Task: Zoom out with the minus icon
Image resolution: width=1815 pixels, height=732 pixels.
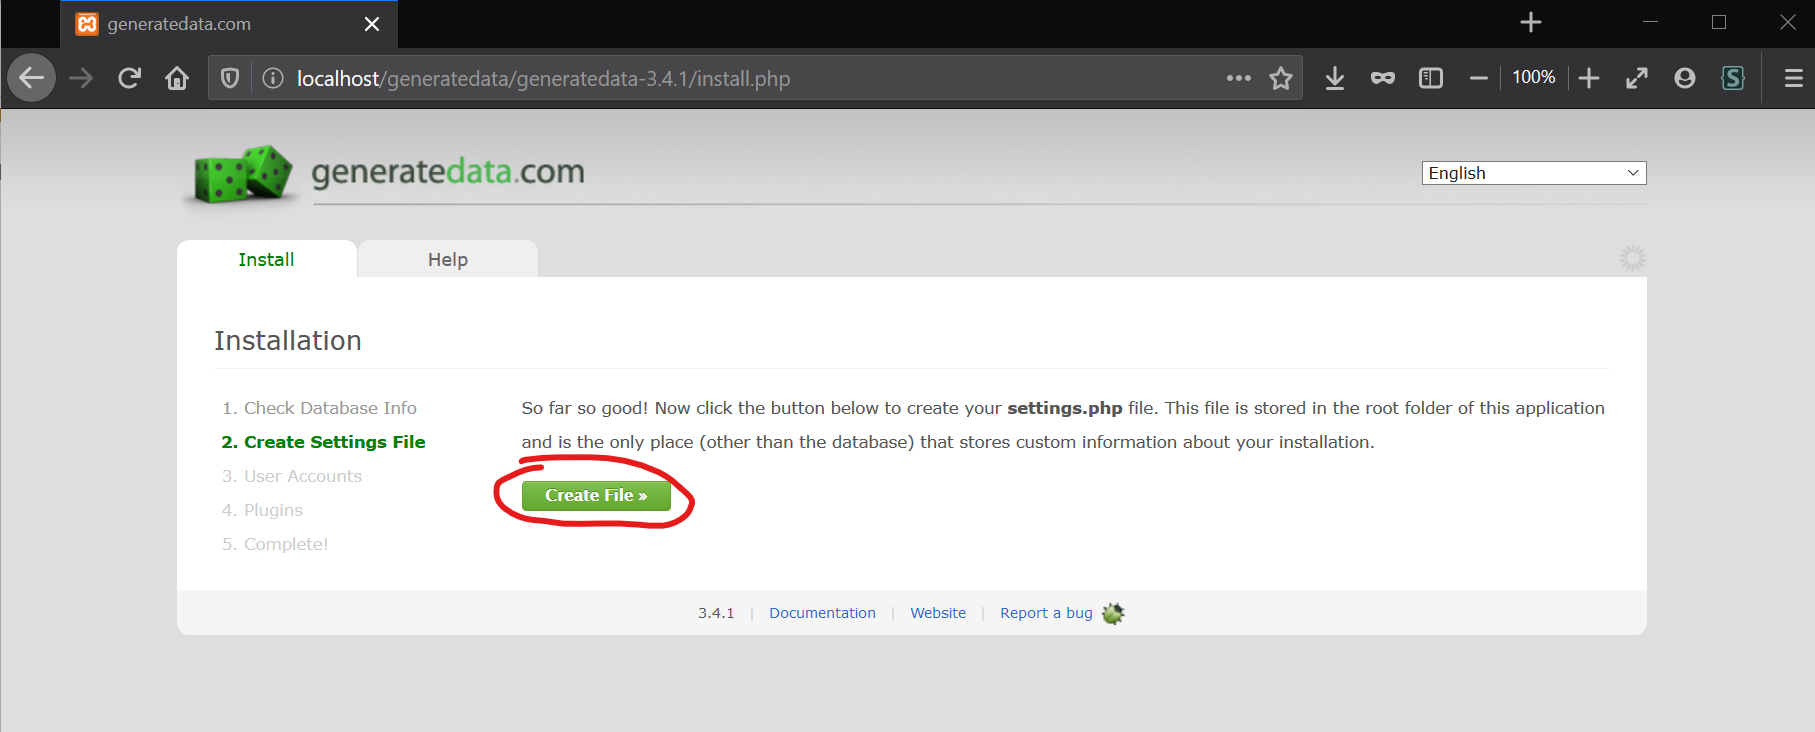Action: (x=1479, y=78)
